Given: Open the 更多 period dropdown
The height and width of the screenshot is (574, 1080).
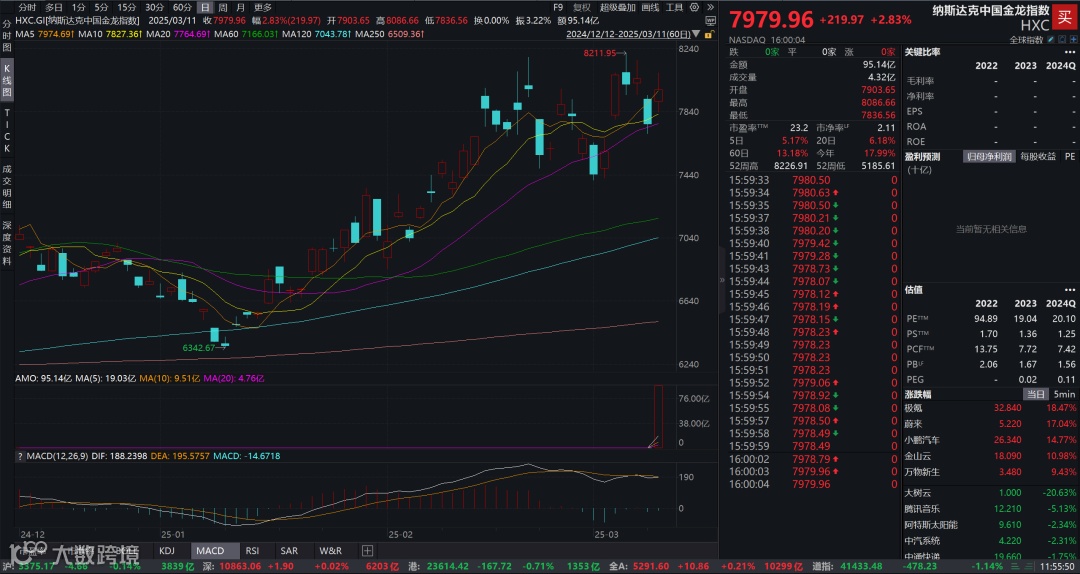Looking at the screenshot, I should 262,7.
